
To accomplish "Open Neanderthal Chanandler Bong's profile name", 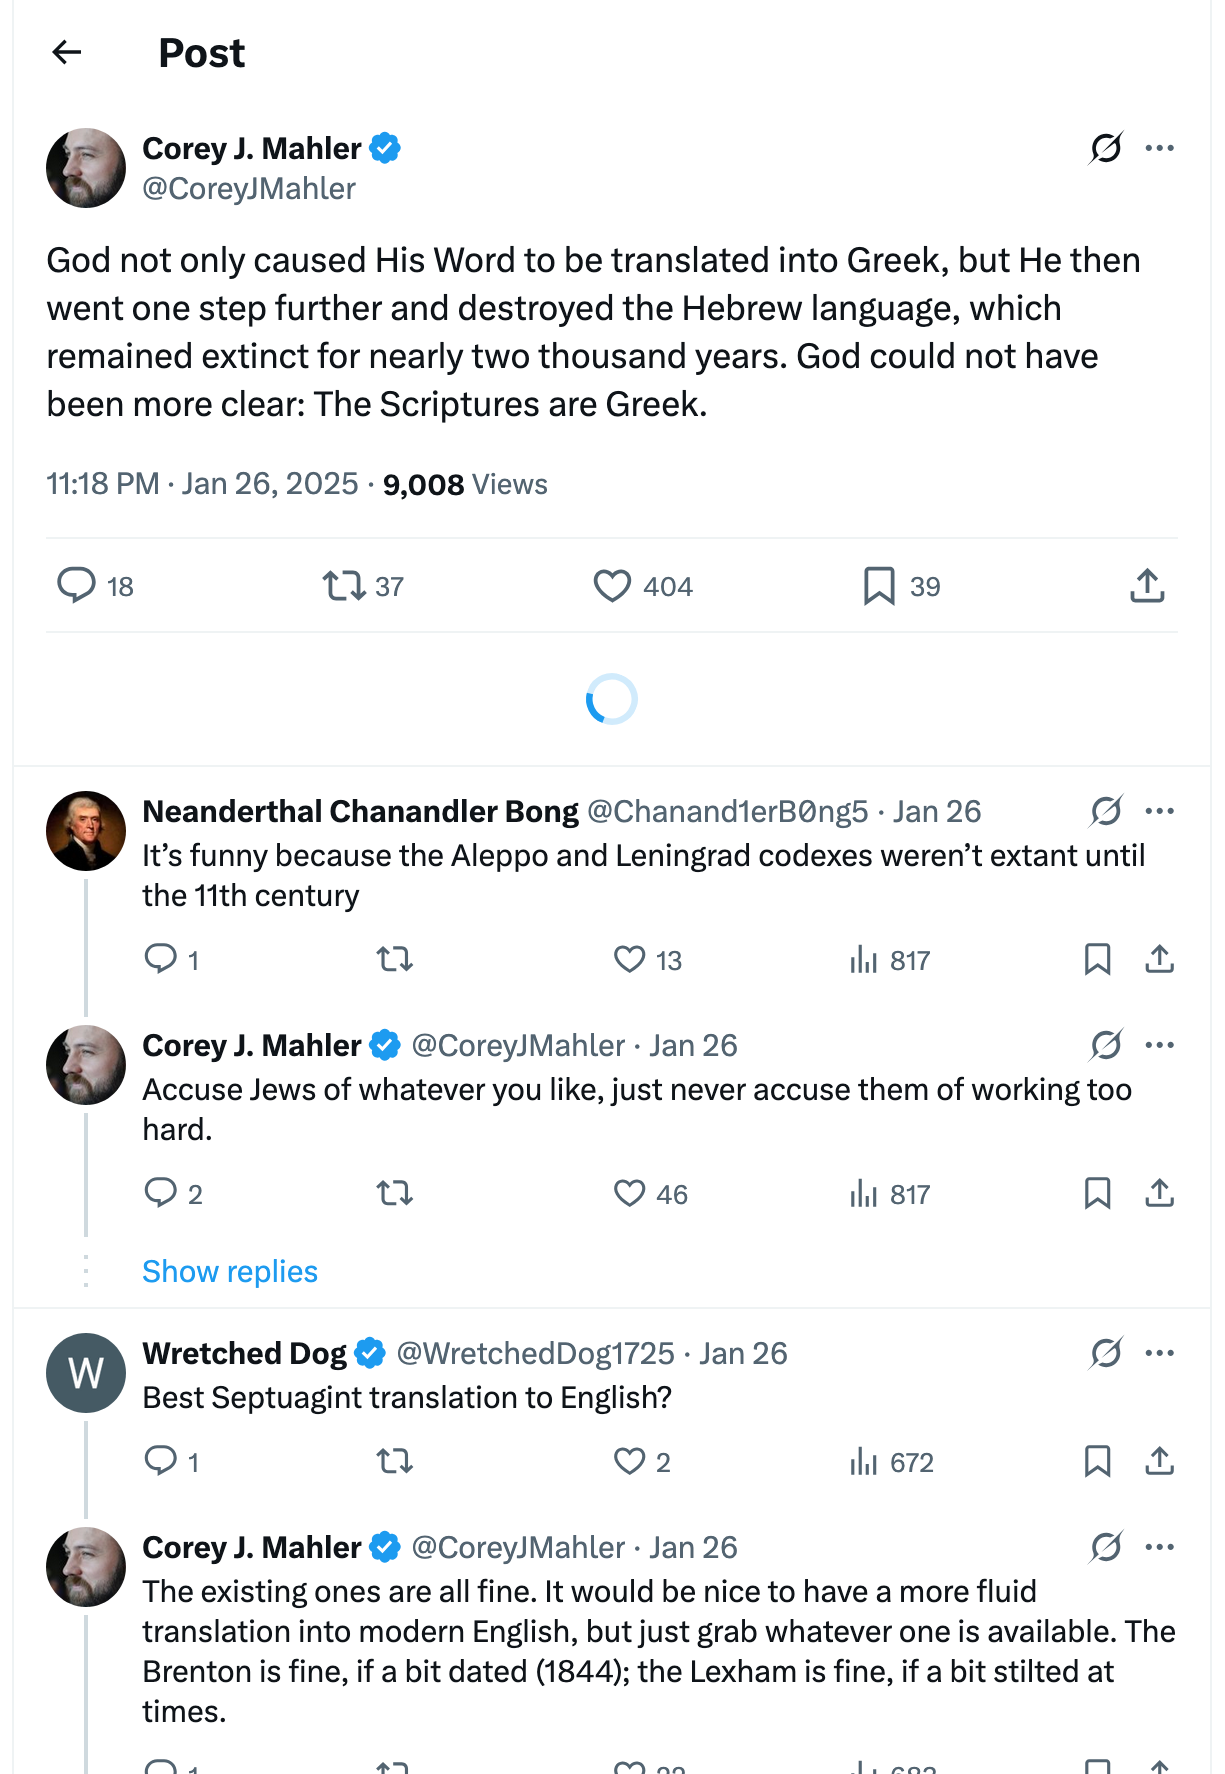I will pyautogui.click(x=360, y=811).
